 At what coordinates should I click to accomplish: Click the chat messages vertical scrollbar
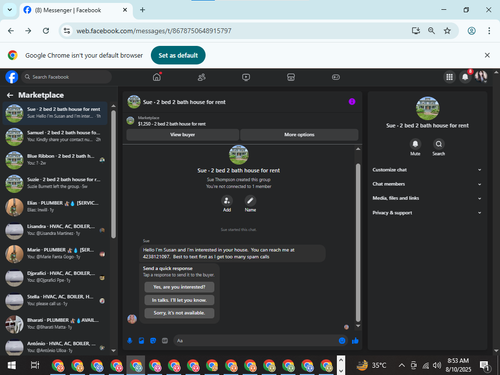click(358, 243)
